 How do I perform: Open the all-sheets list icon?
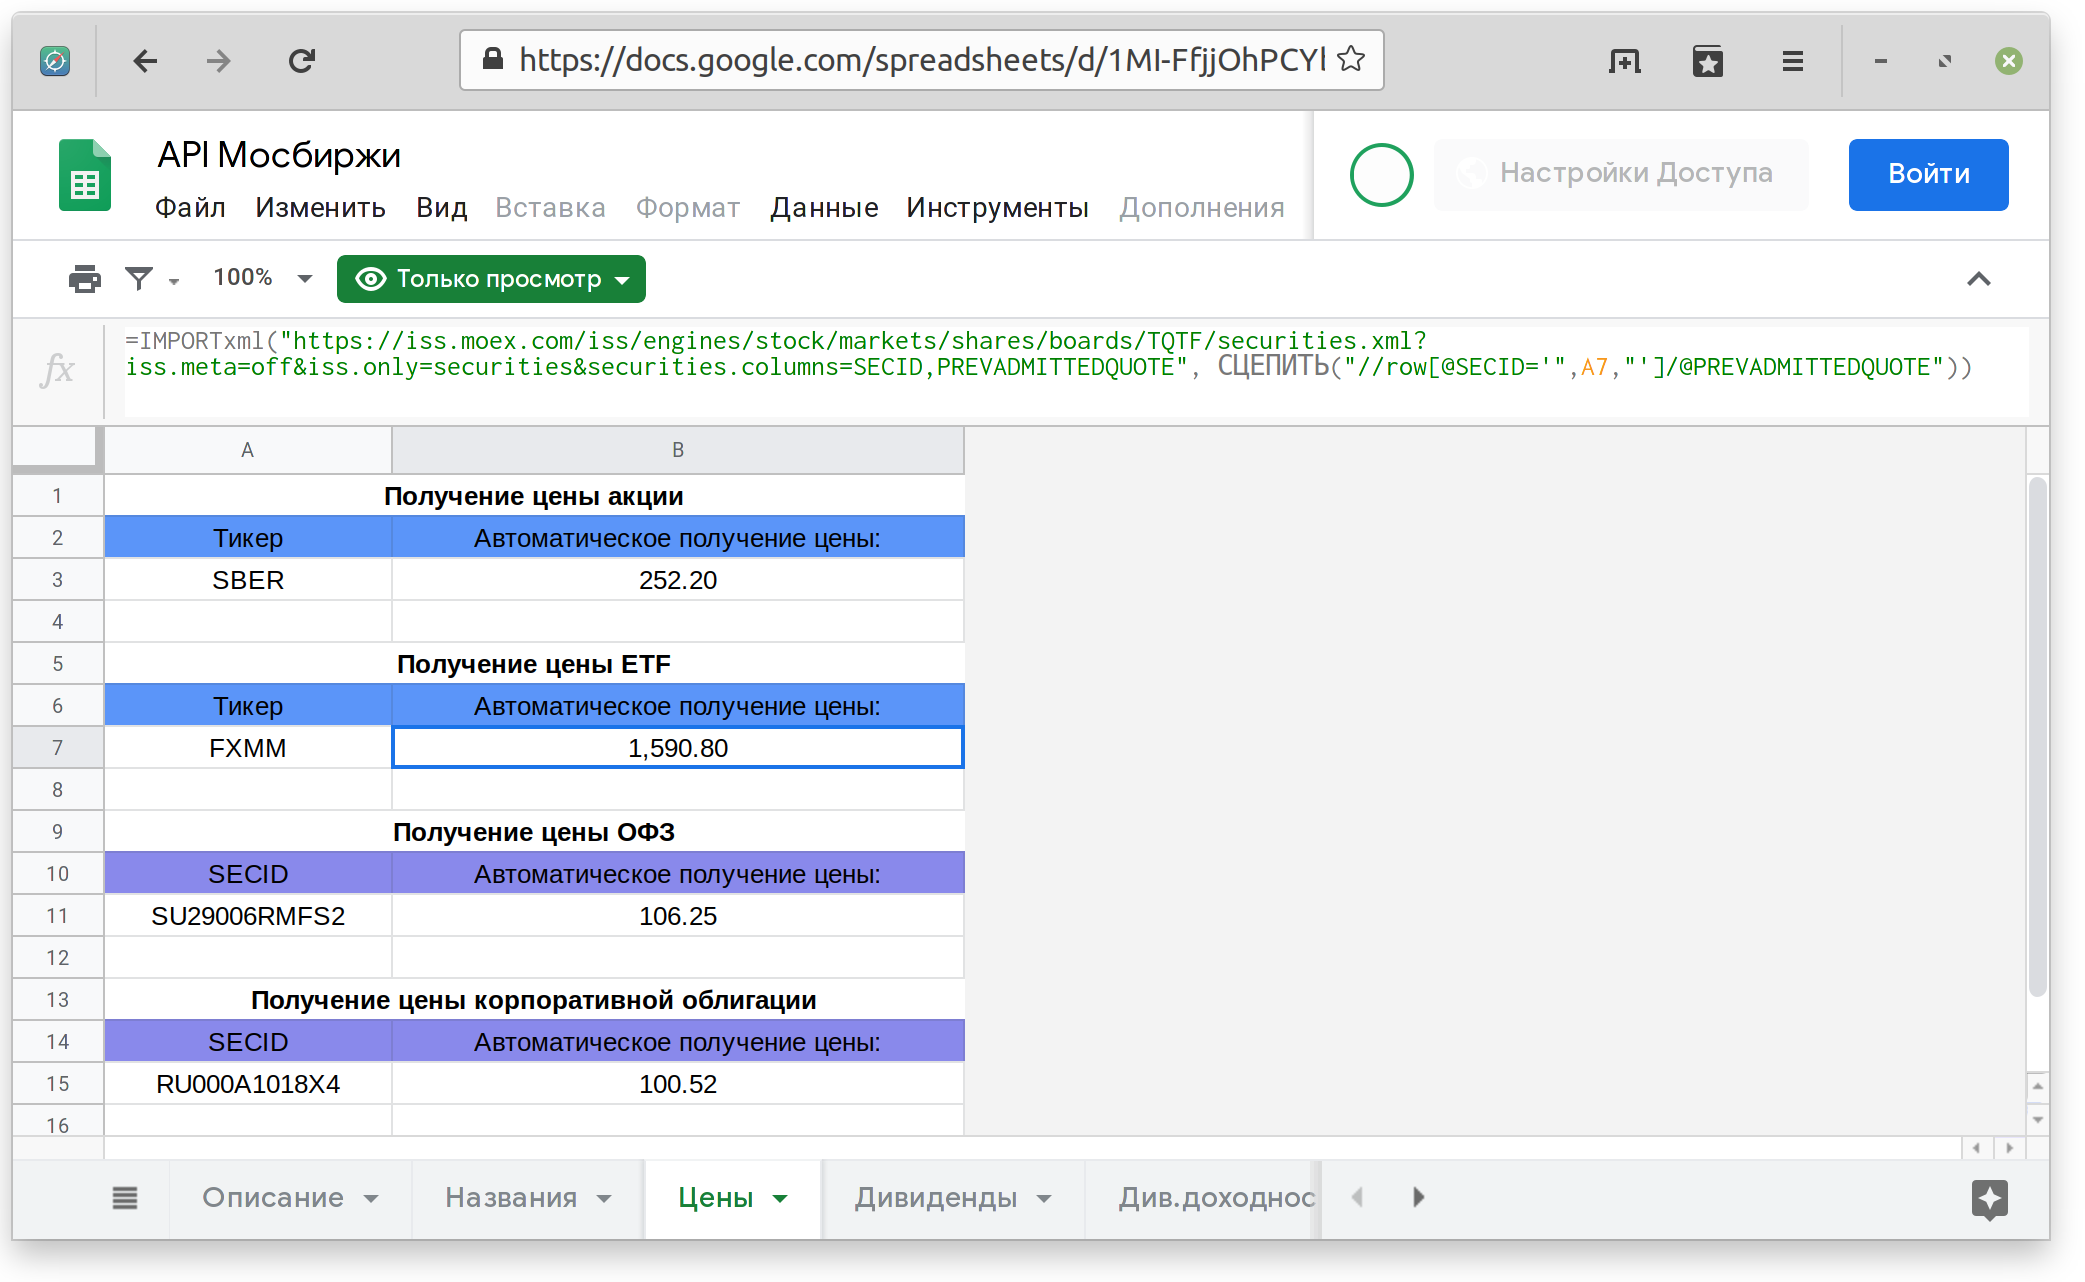[125, 1198]
